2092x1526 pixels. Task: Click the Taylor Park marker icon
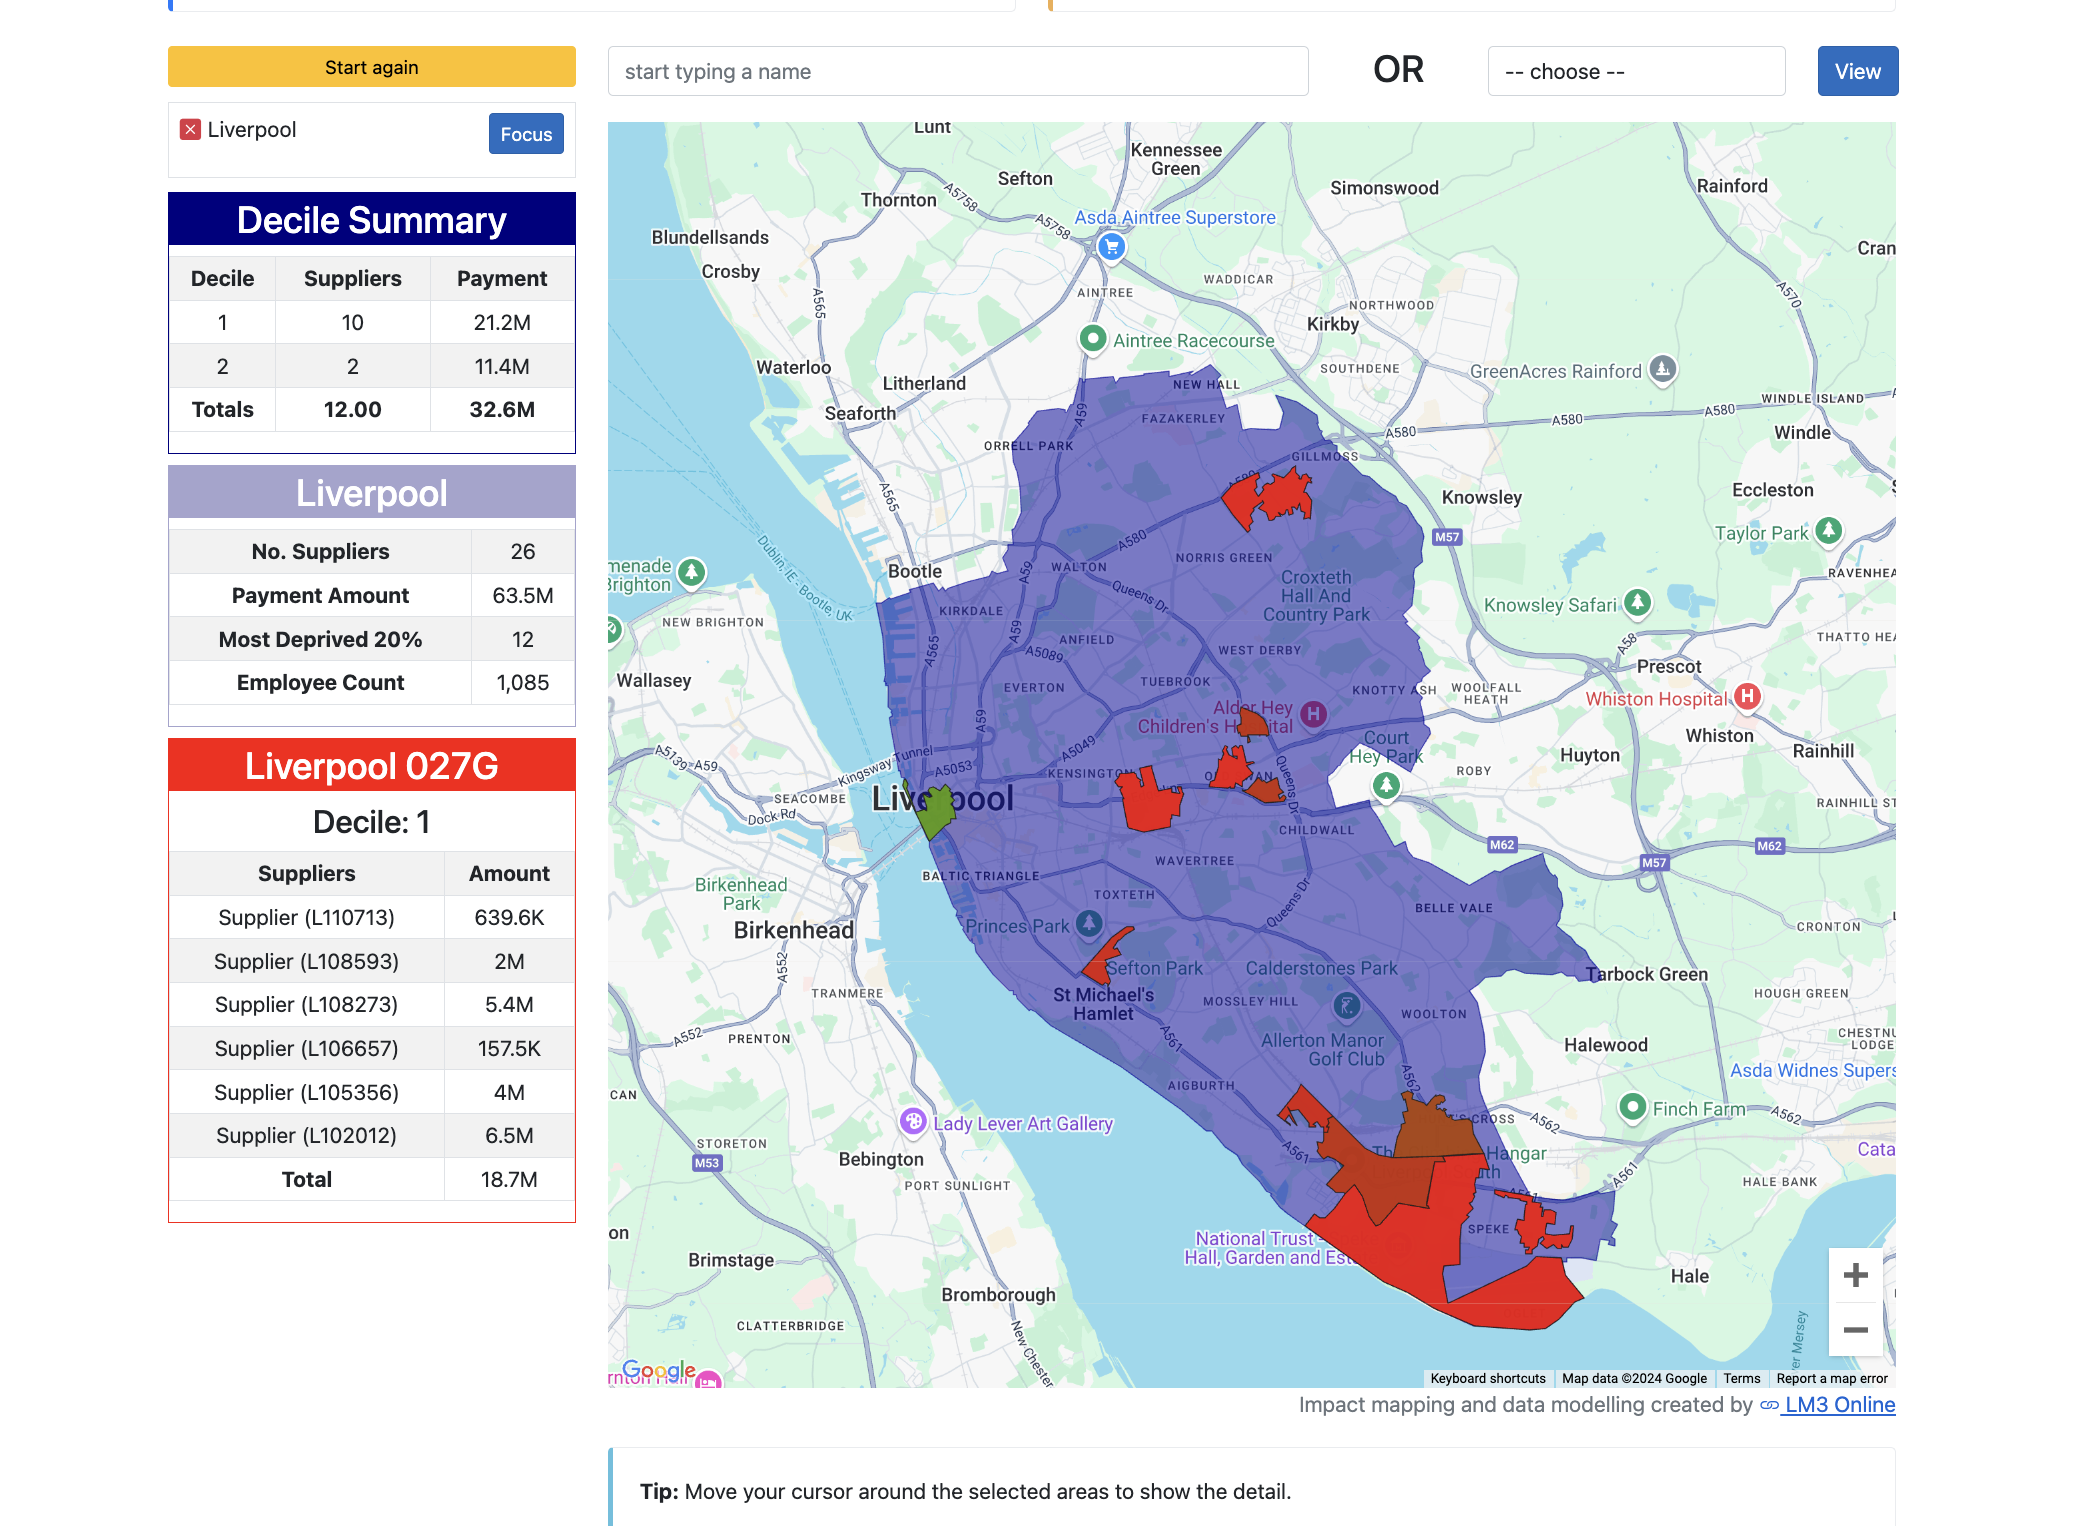(1829, 530)
